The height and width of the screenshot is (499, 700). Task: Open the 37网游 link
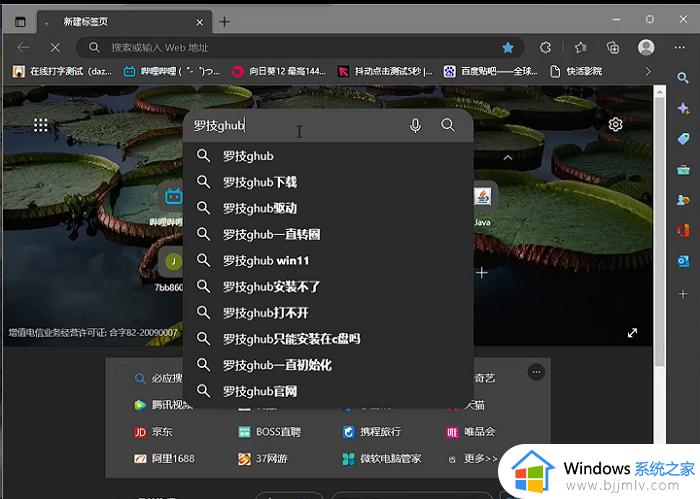pyautogui.click(x=262, y=458)
